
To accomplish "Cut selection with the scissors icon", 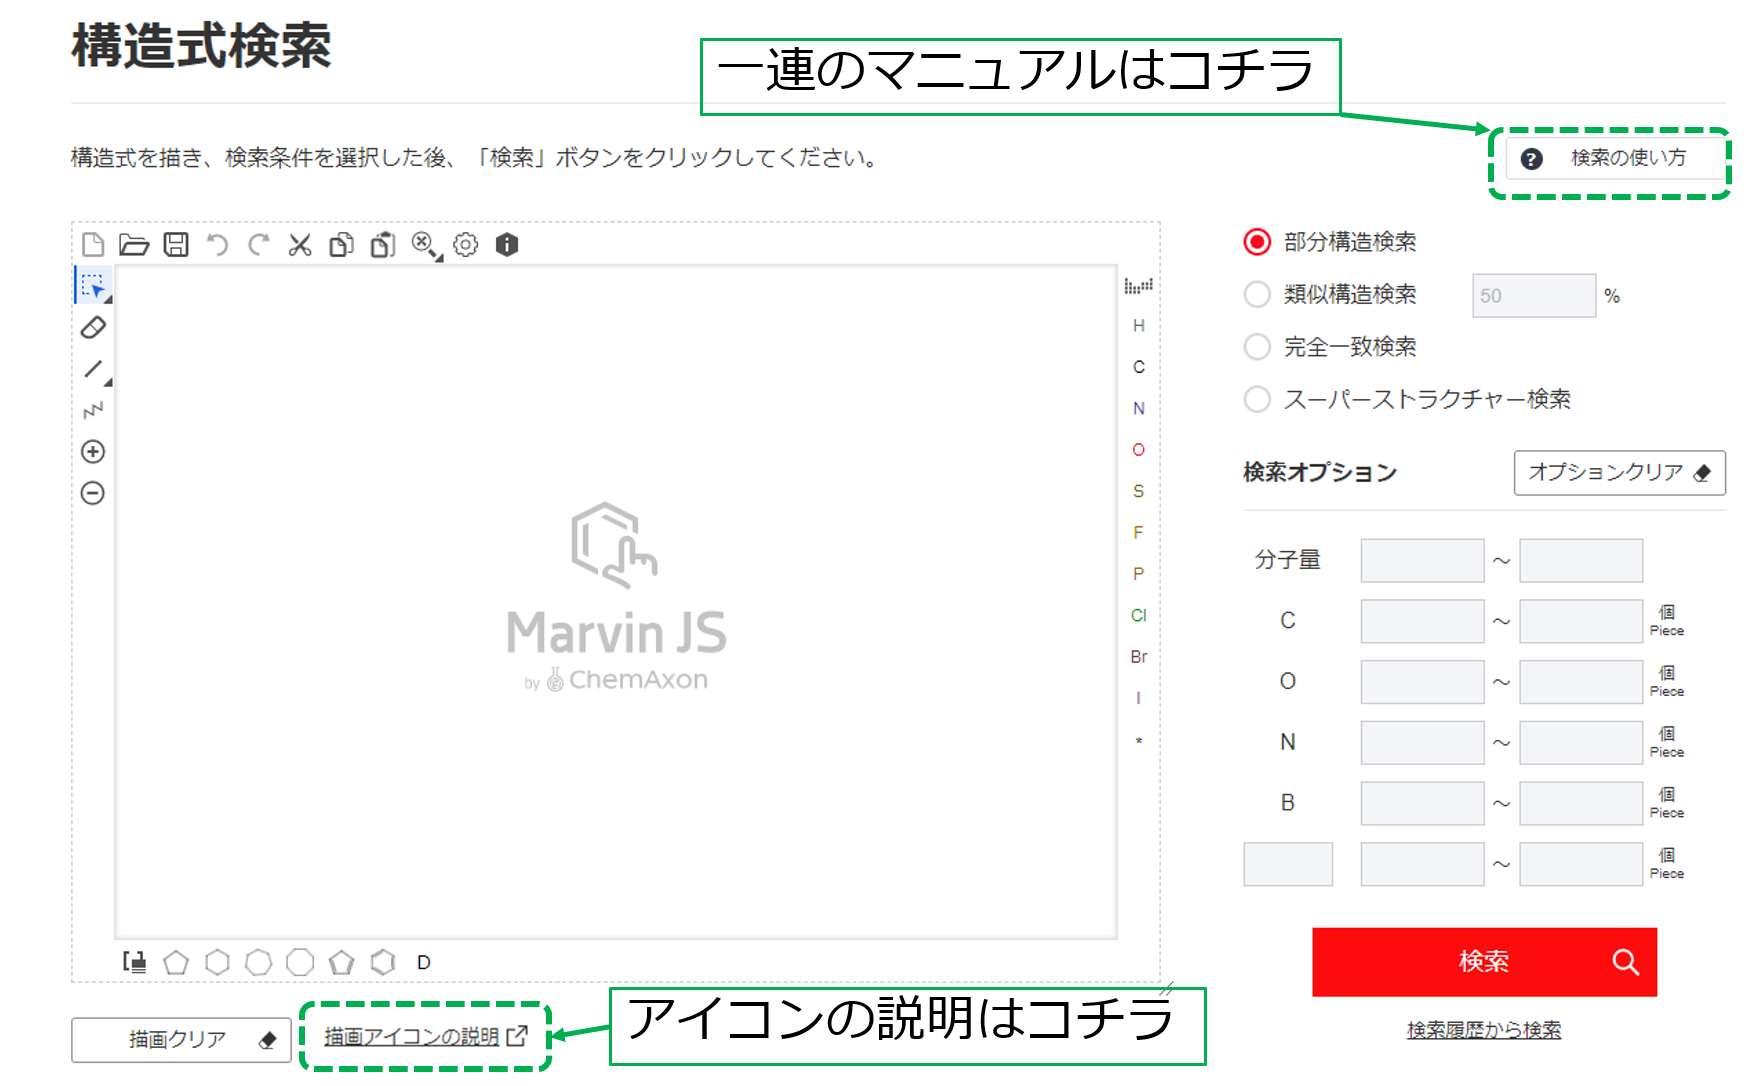I will point(300,245).
